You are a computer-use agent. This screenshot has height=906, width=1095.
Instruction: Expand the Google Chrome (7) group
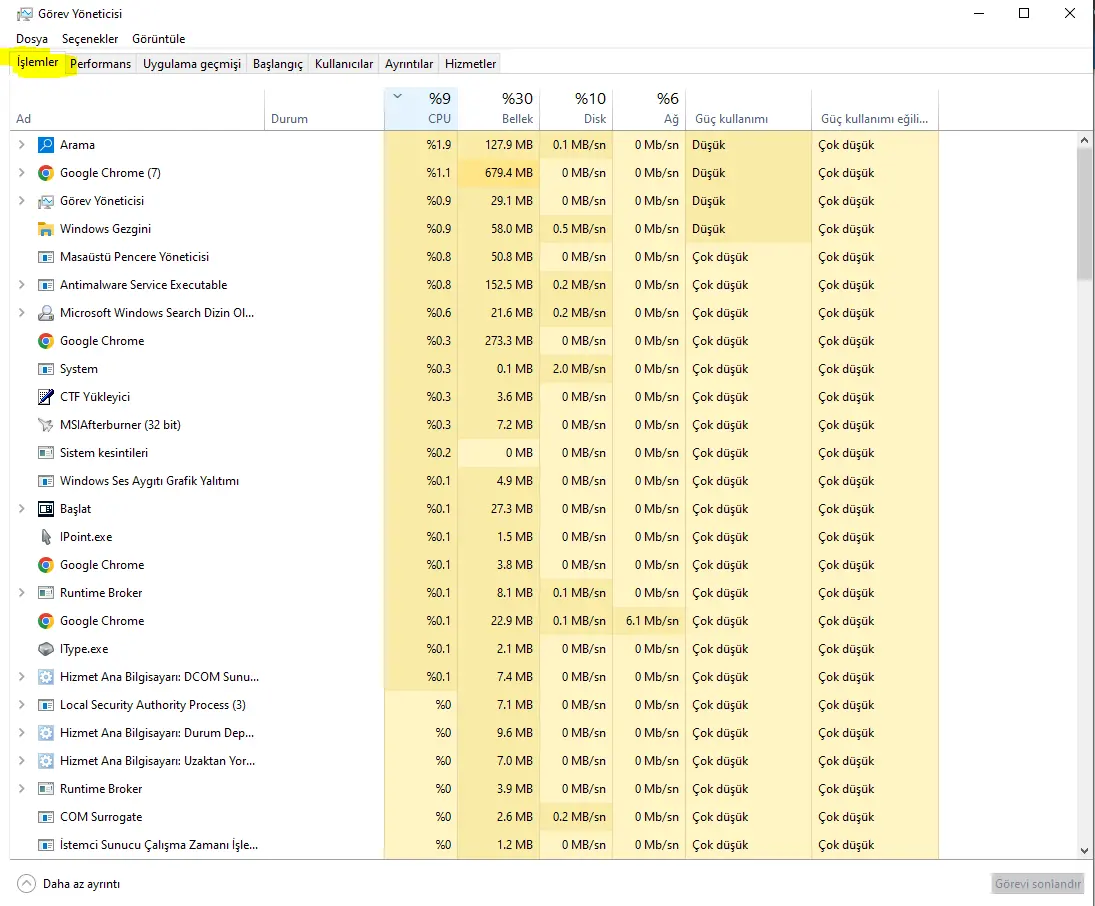pos(22,173)
